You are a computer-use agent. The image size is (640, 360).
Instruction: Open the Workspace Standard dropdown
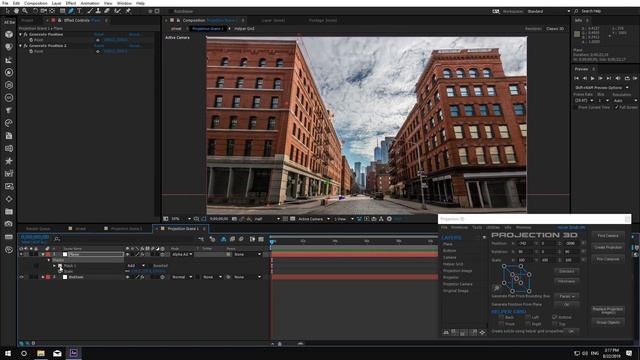pos(548,11)
